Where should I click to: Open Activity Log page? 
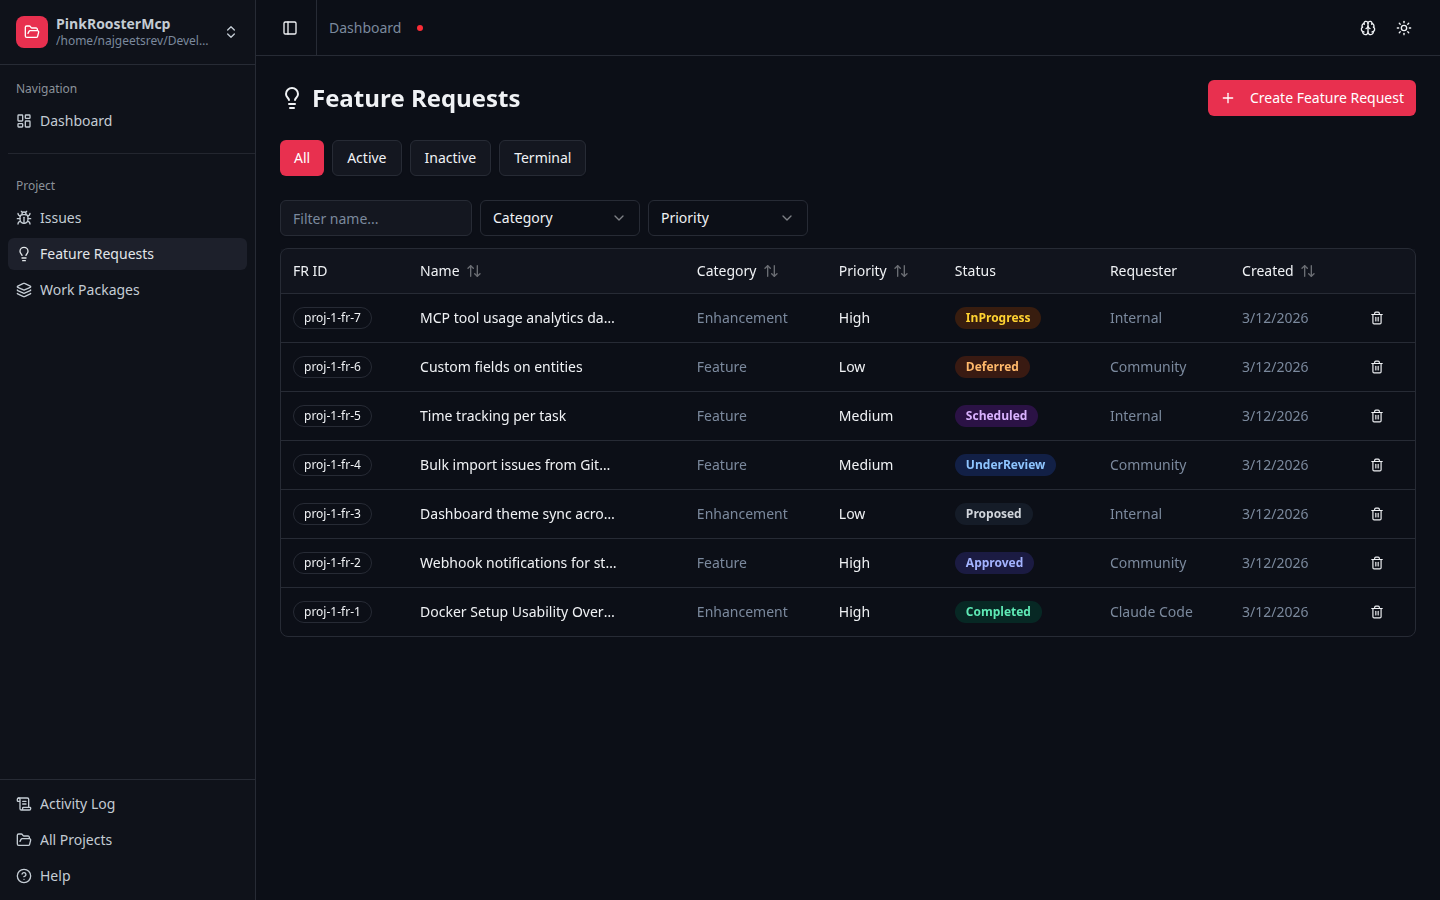[x=128, y=804]
